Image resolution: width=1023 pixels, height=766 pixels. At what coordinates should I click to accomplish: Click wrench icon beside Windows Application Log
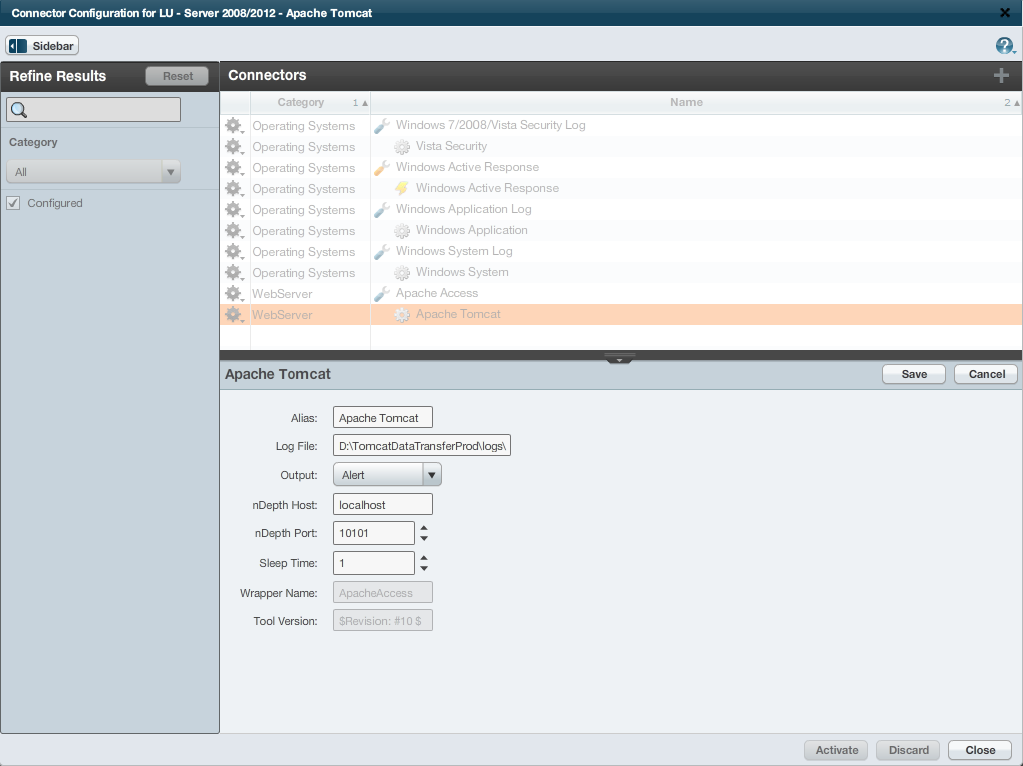[x=382, y=209]
